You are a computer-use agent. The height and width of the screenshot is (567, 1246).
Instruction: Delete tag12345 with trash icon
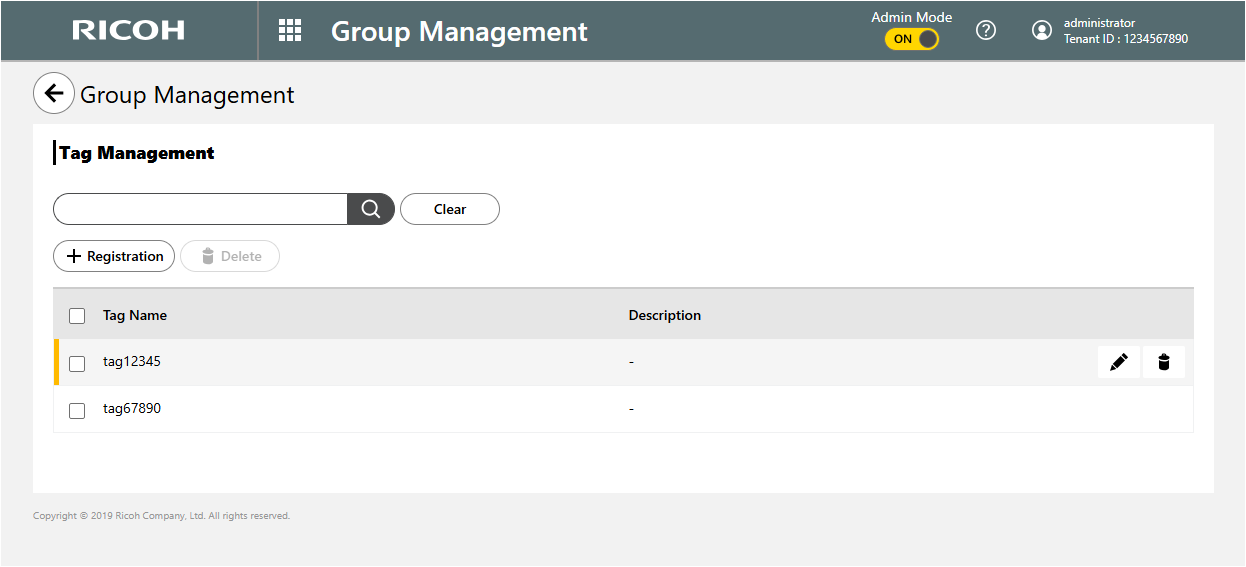click(x=1163, y=362)
